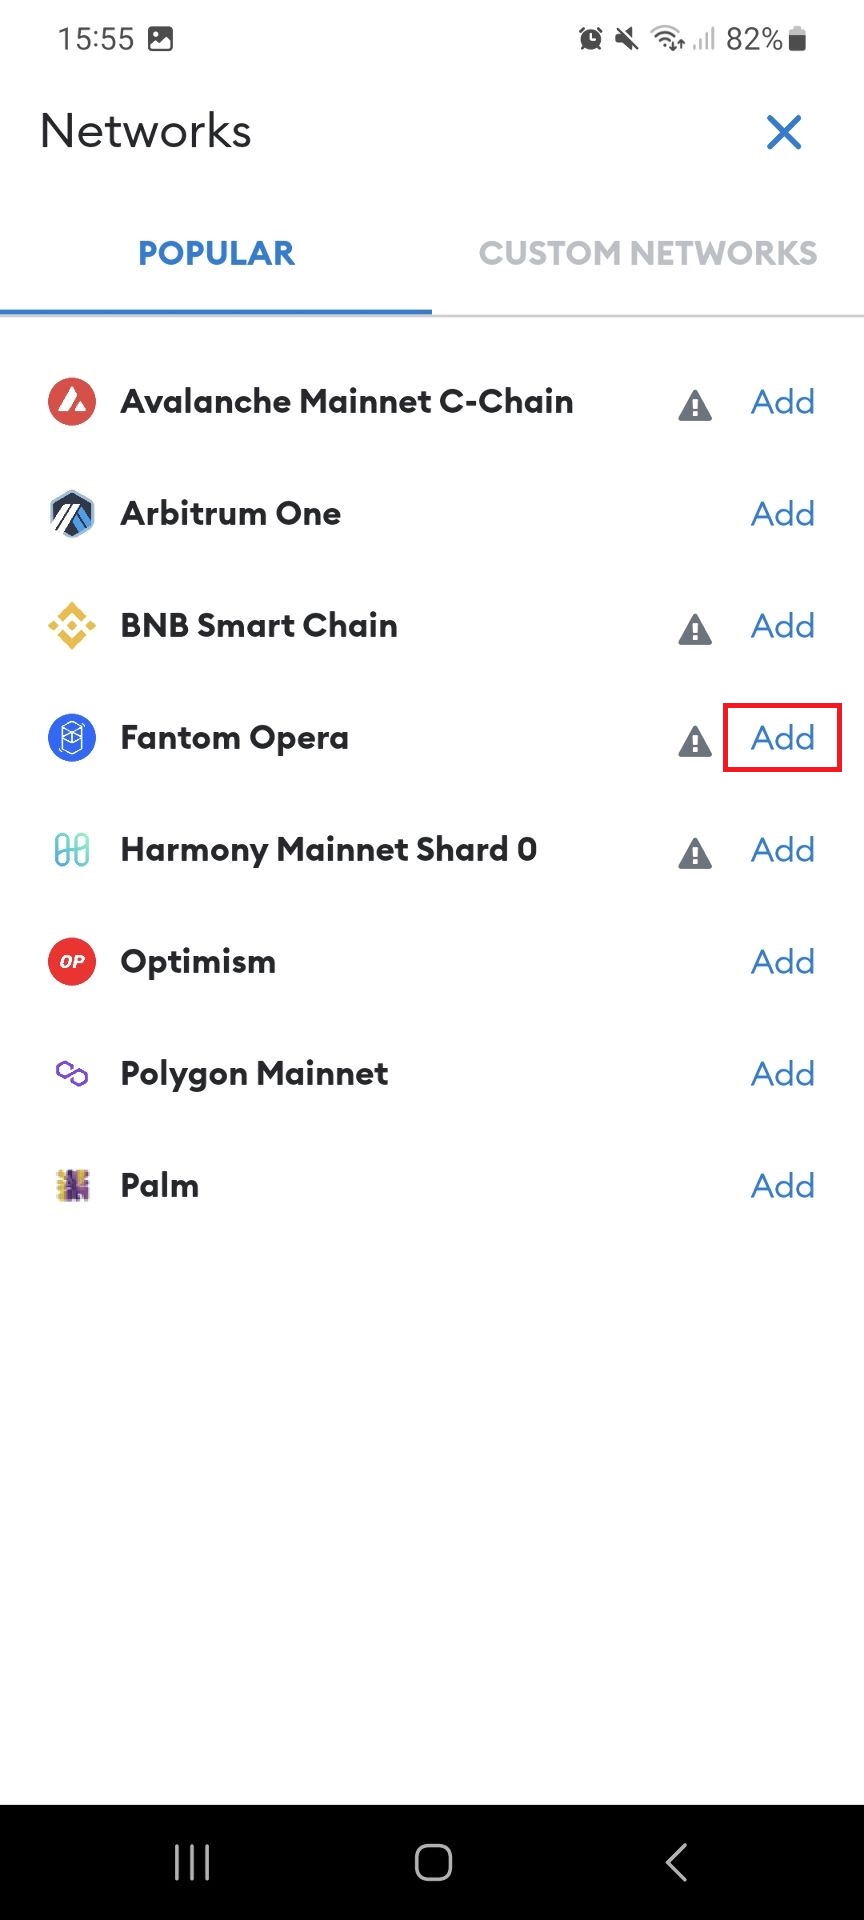Viewport: 864px width, 1920px height.
Task: Add the Palm network
Action: coord(783,1186)
